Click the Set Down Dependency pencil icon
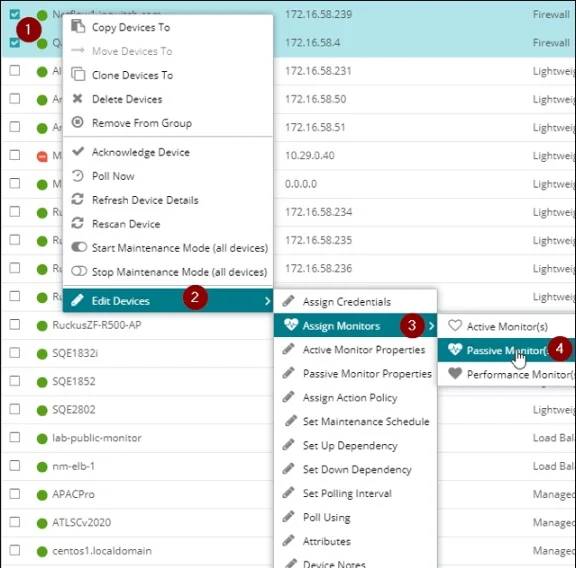Image resolution: width=576 pixels, height=568 pixels. 288,468
